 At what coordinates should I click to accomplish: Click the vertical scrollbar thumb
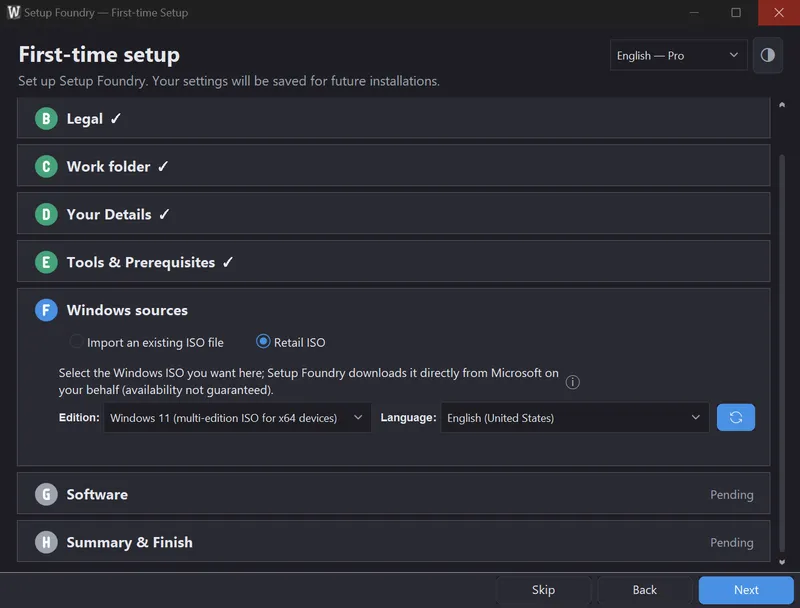782,353
